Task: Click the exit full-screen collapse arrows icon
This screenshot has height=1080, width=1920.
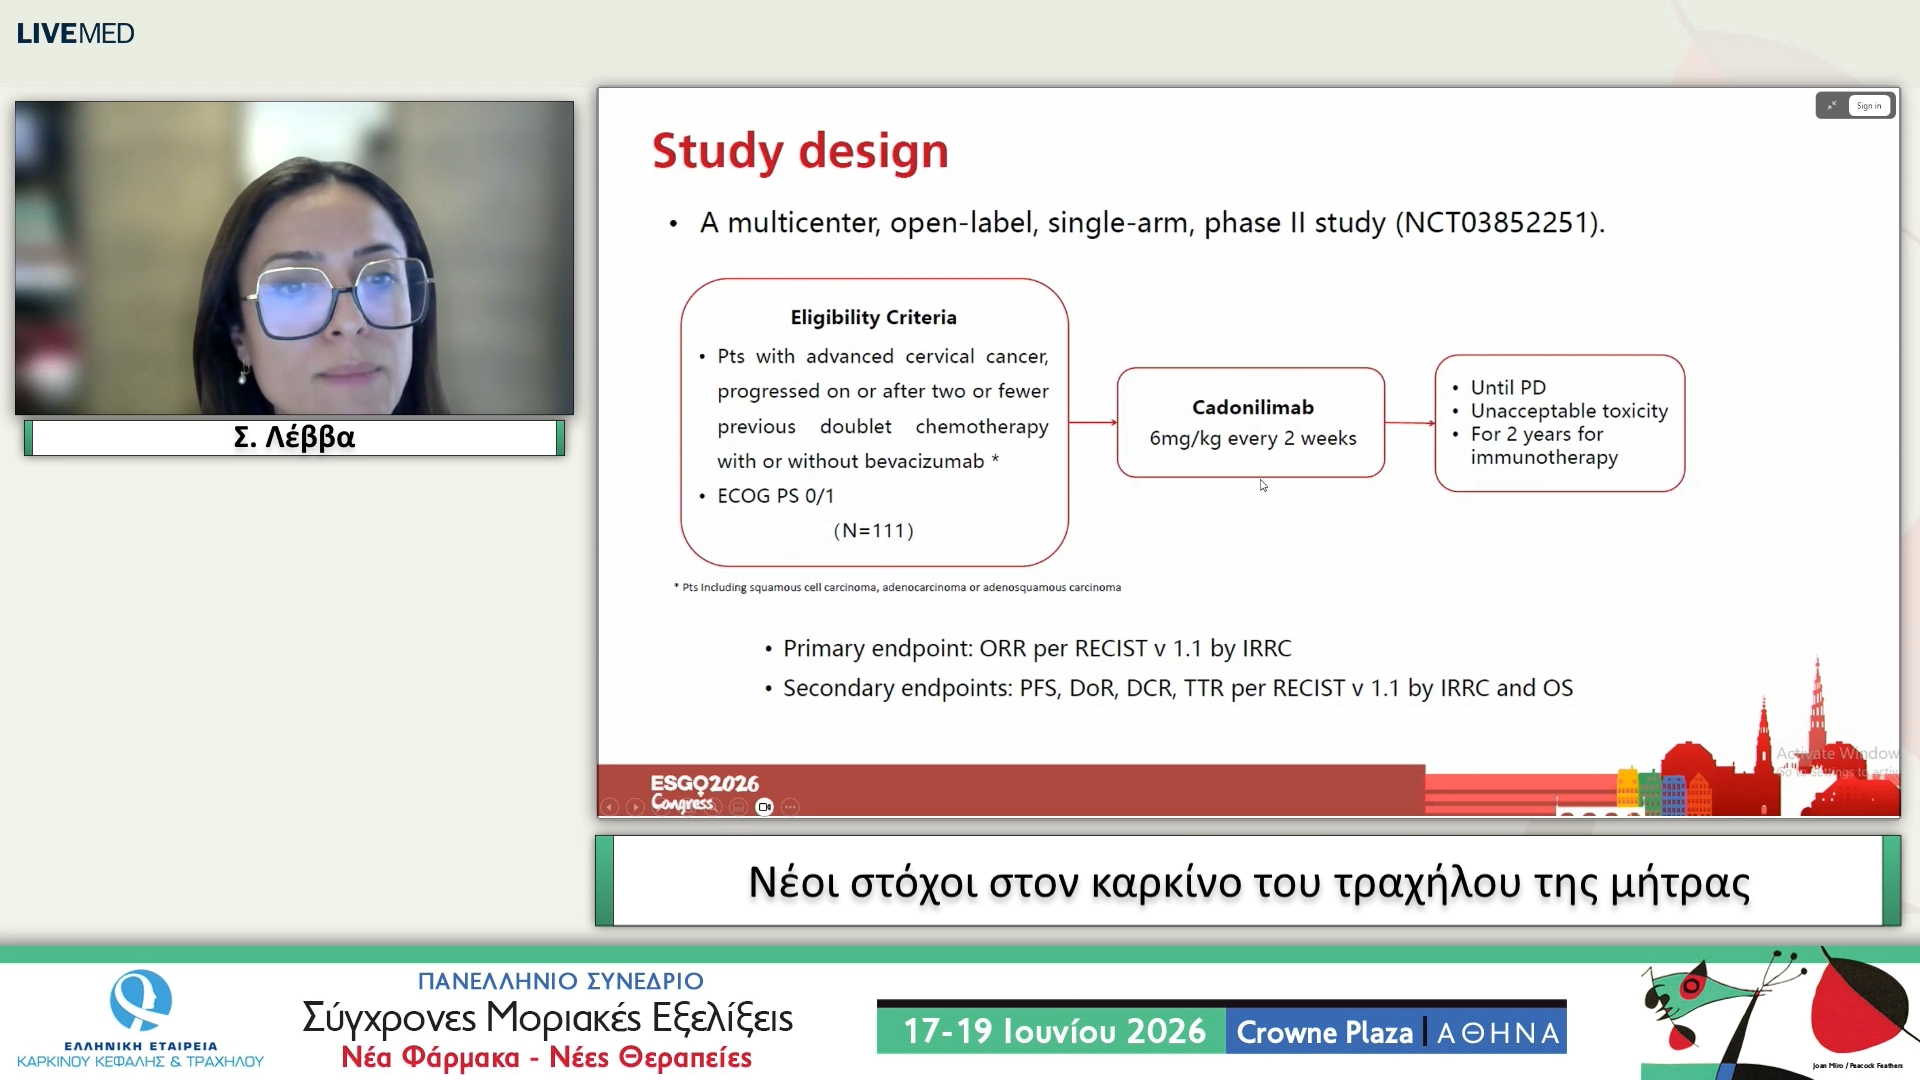Action: pyautogui.click(x=1832, y=105)
